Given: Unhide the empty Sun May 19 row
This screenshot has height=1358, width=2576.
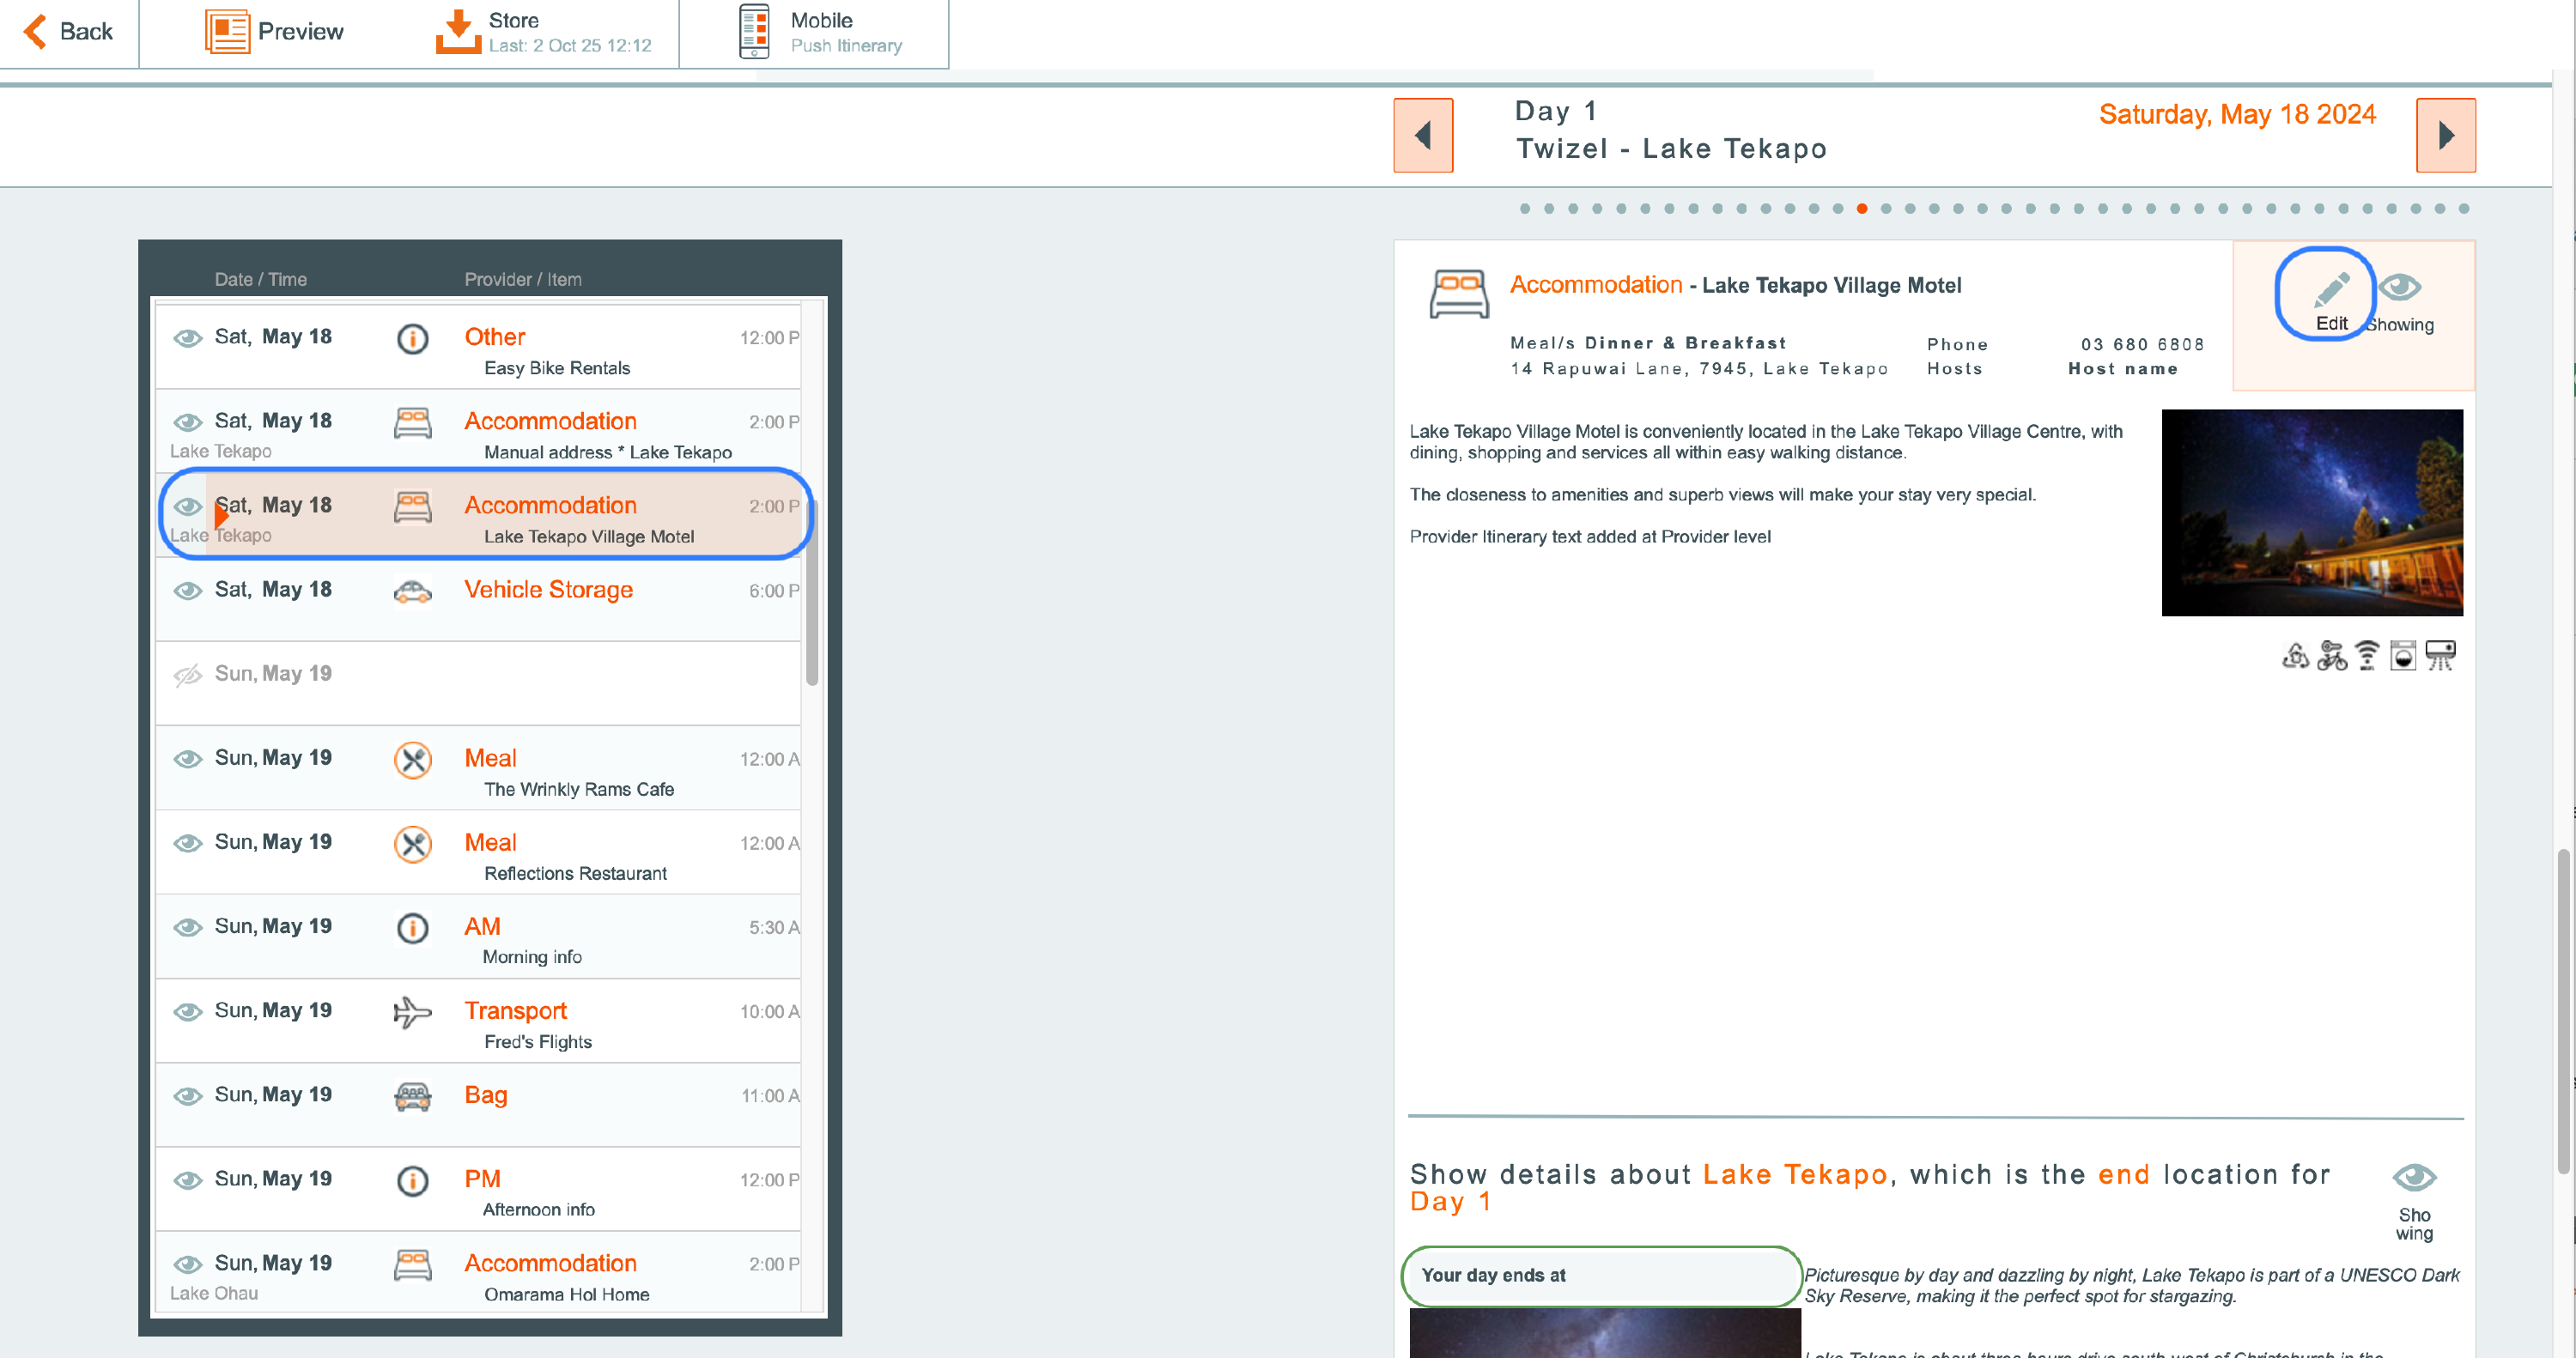Looking at the screenshot, I should [x=187, y=675].
